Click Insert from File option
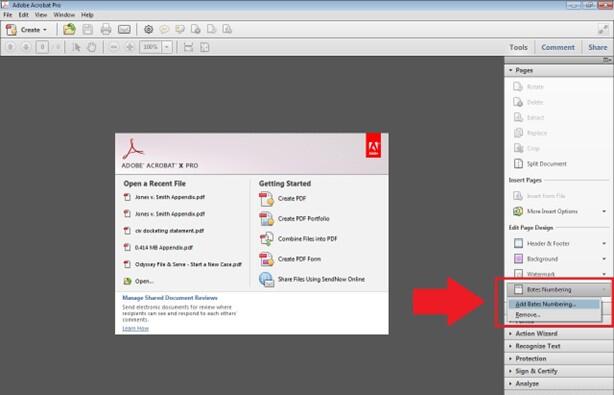The image size is (614, 395). click(x=539, y=196)
